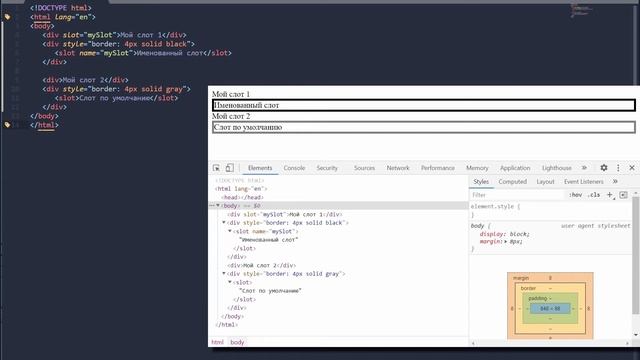Click the new style rule plus icon

pos(610,195)
